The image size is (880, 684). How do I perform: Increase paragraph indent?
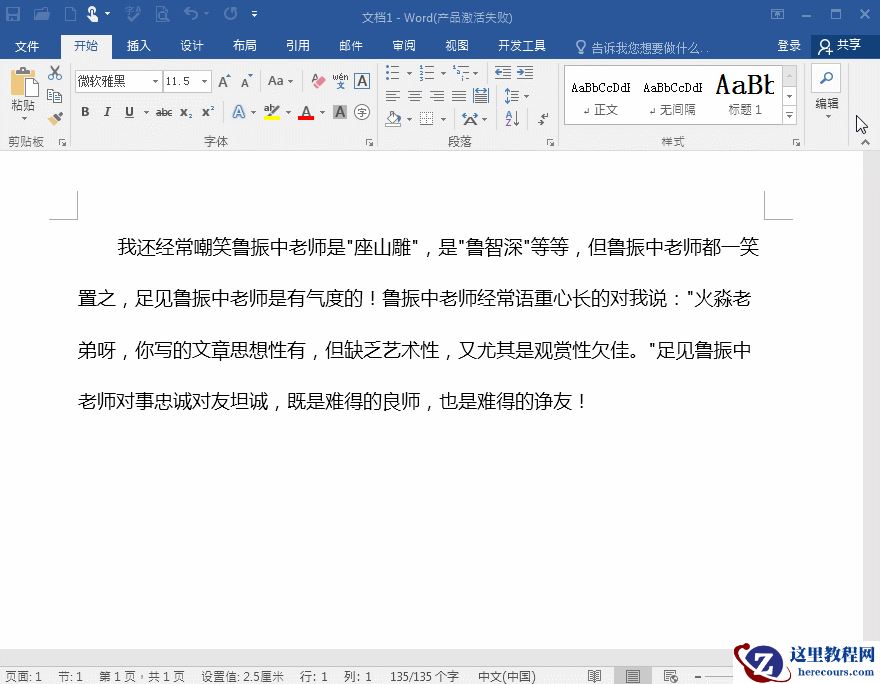(x=525, y=72)
